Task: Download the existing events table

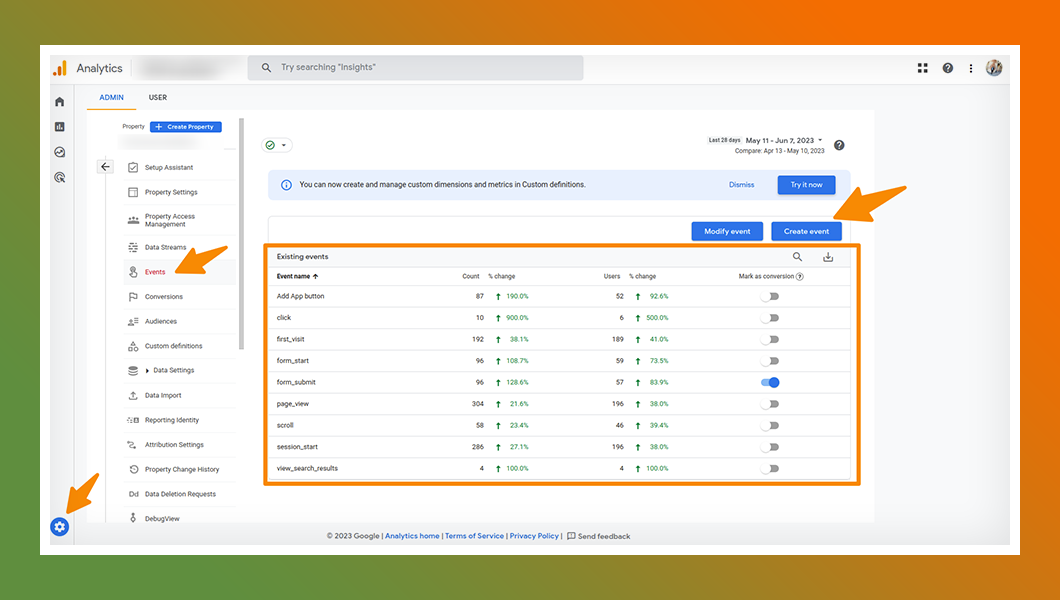Action: (x=828, y=257)
